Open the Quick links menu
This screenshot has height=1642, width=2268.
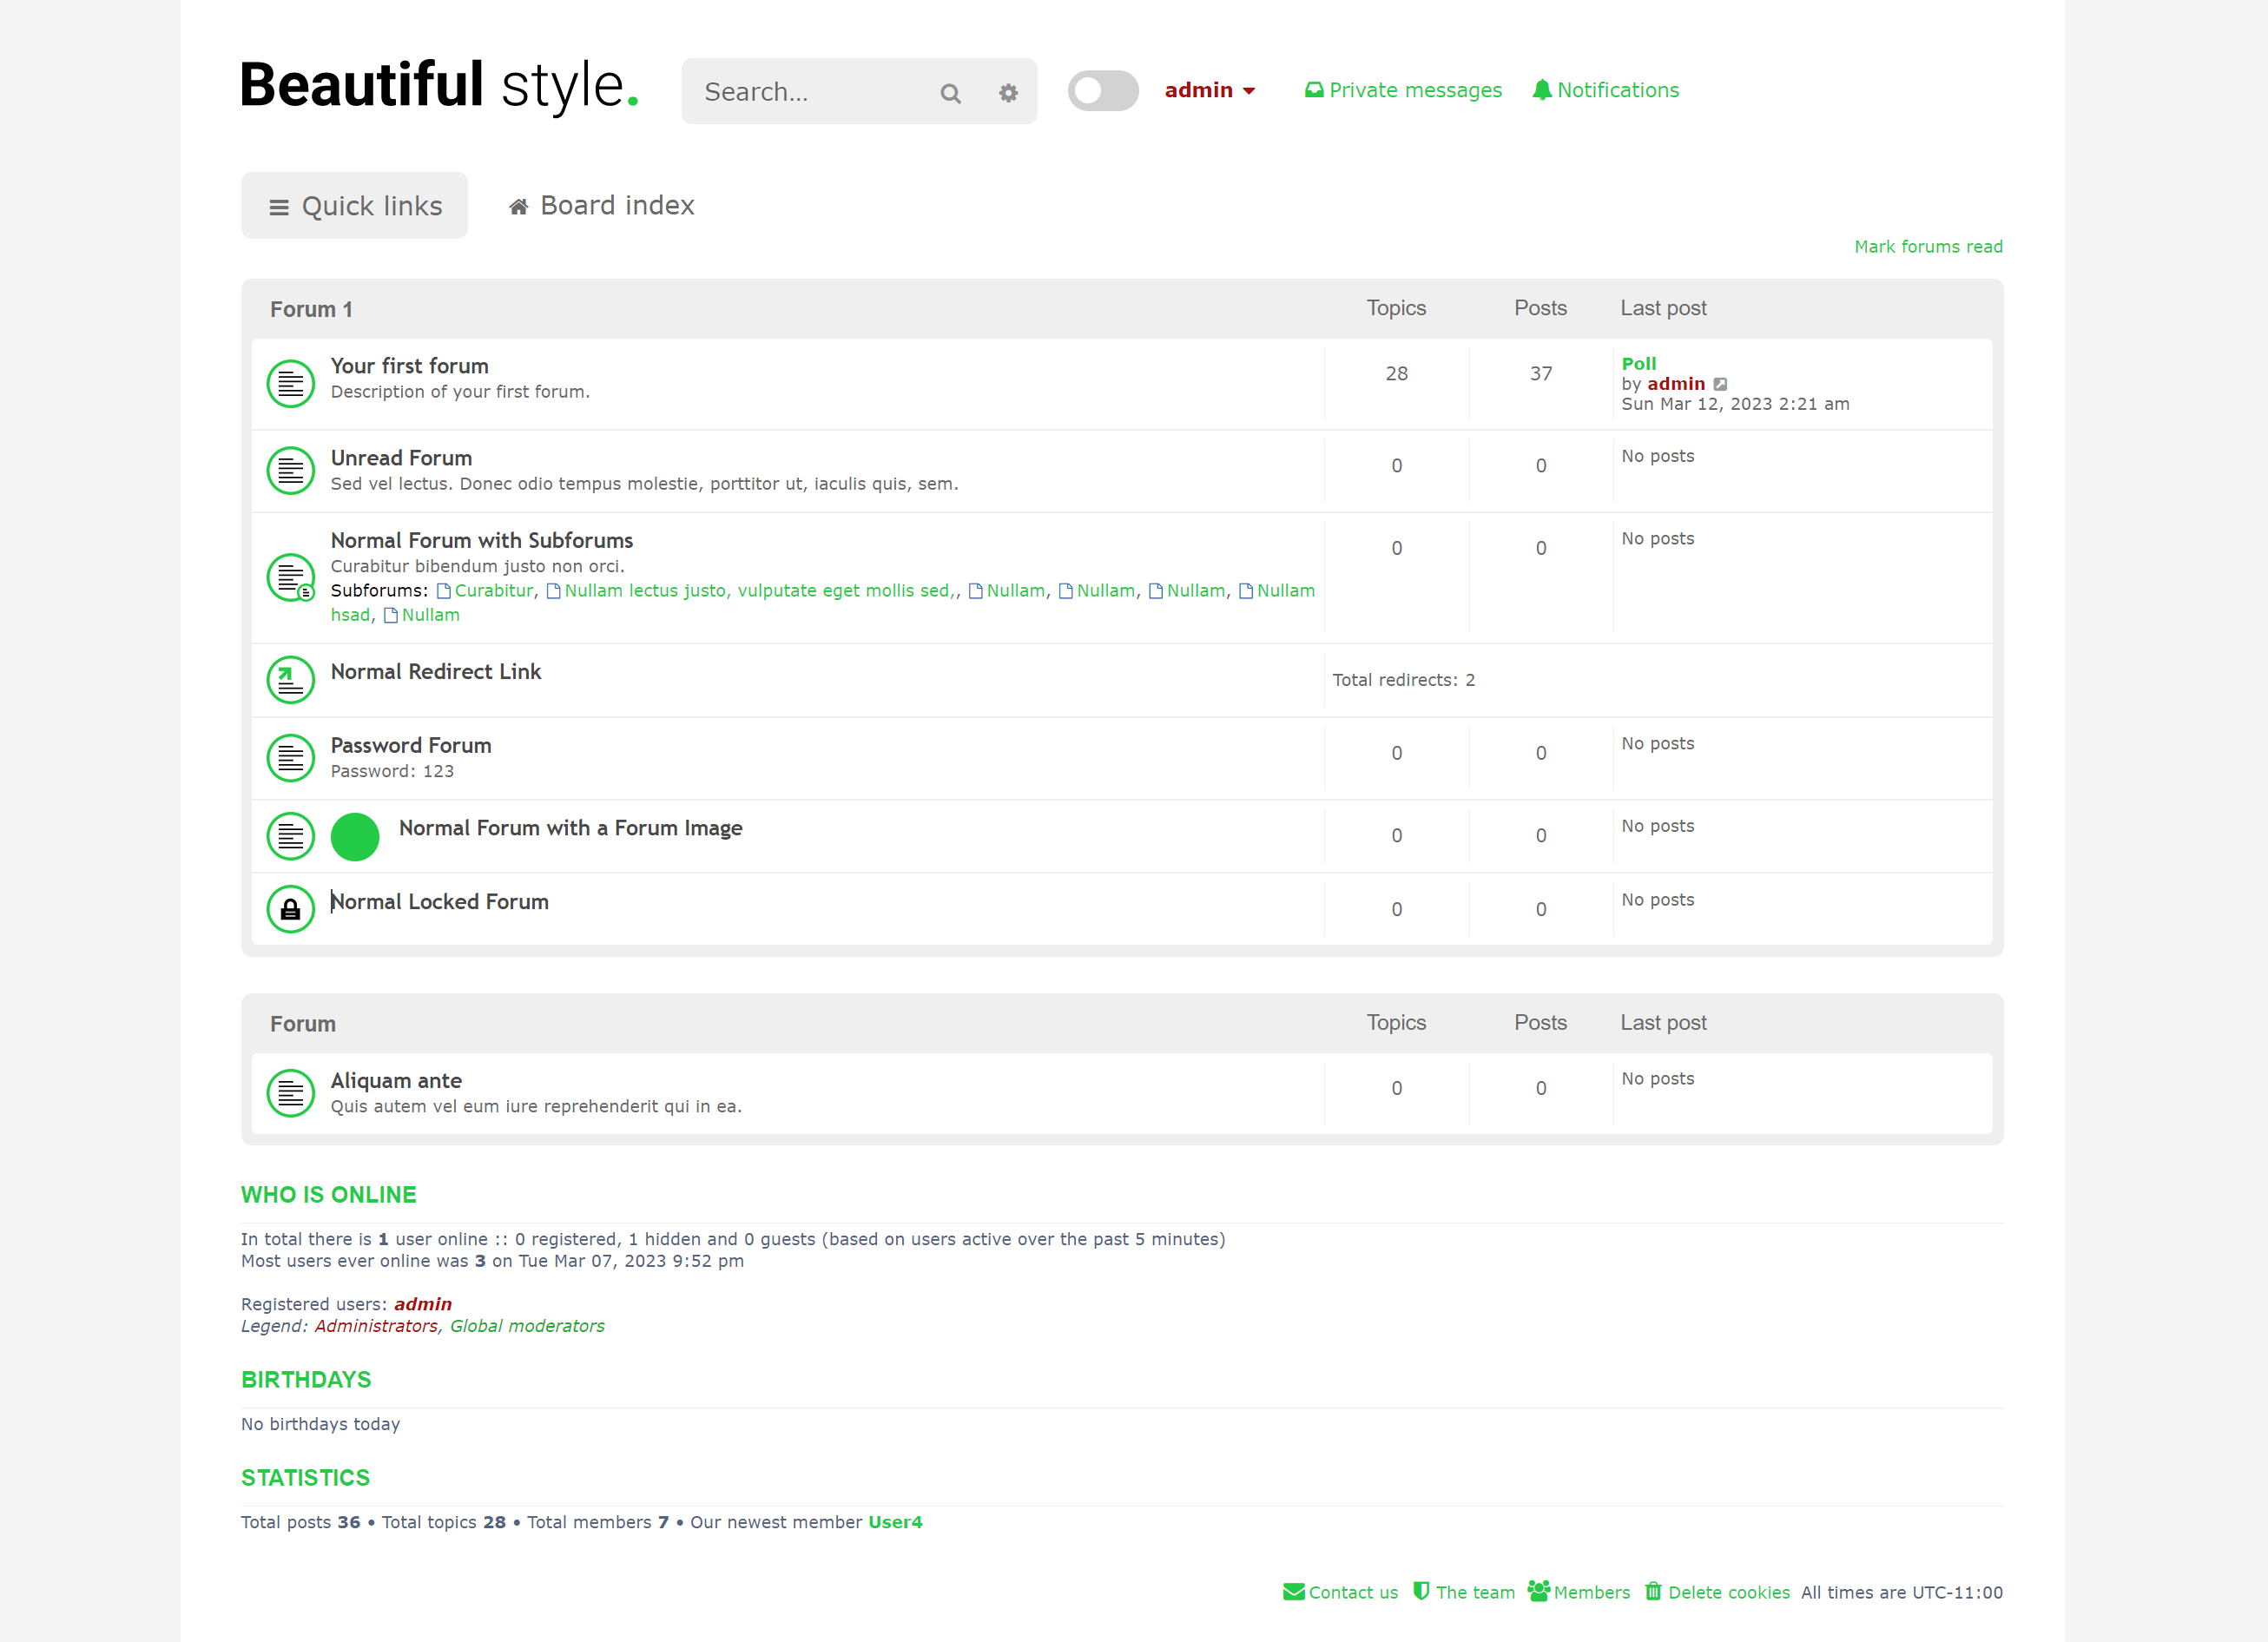click(354, 206)
